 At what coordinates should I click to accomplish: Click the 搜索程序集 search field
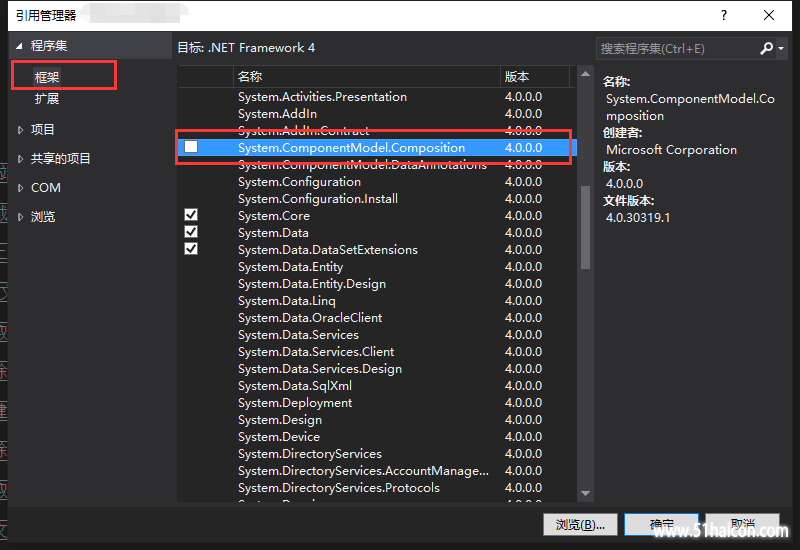coord(677,48)
